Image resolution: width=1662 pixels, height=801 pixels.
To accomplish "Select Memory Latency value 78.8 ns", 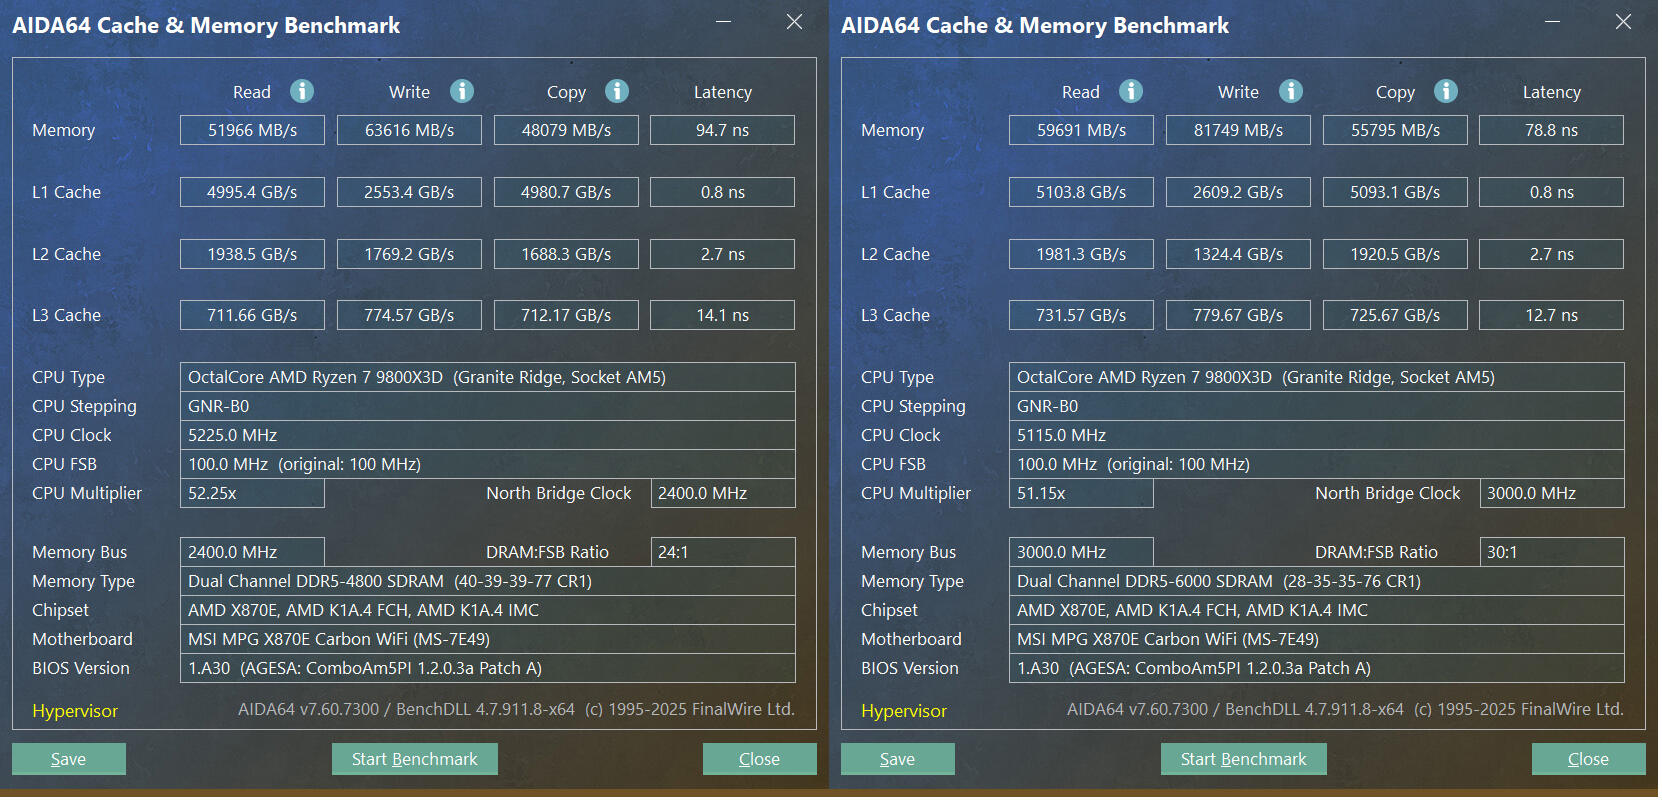I will point(1552,130).
